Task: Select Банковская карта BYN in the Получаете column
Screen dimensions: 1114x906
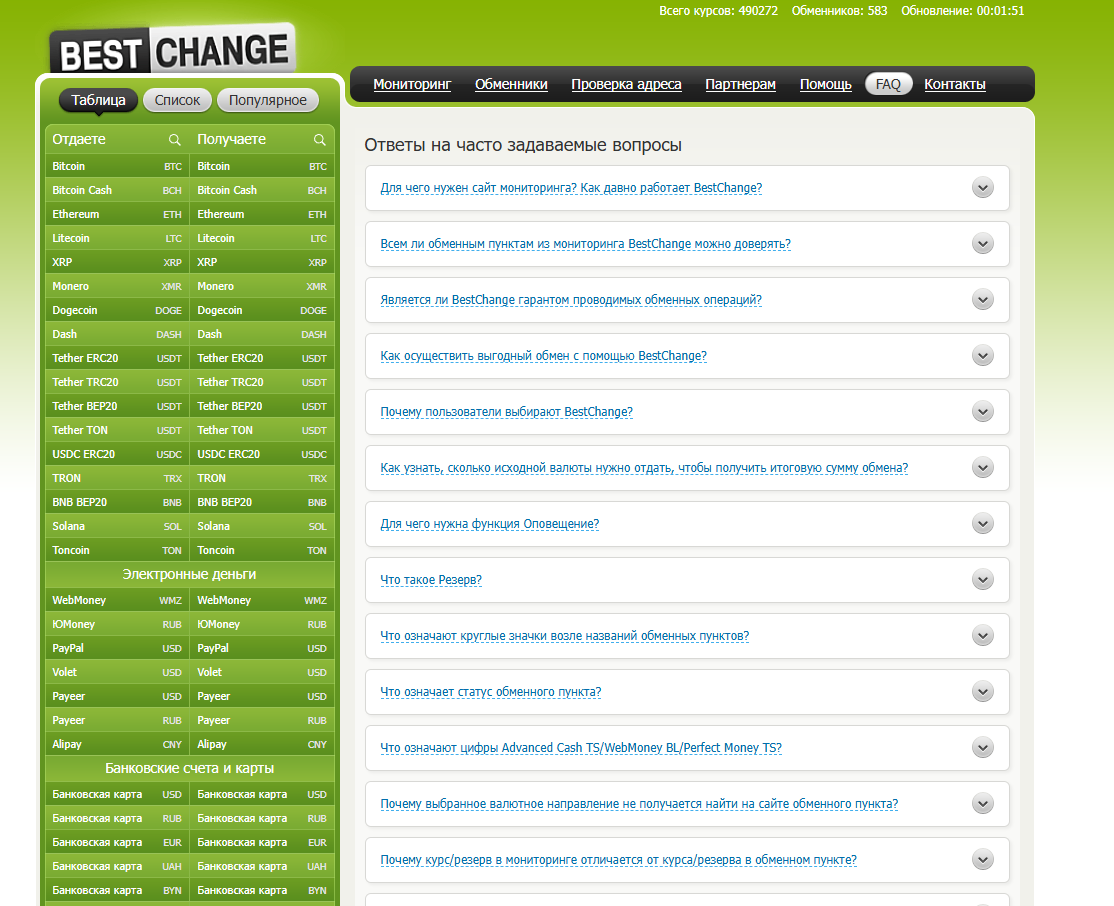Action: coord(262,890)
